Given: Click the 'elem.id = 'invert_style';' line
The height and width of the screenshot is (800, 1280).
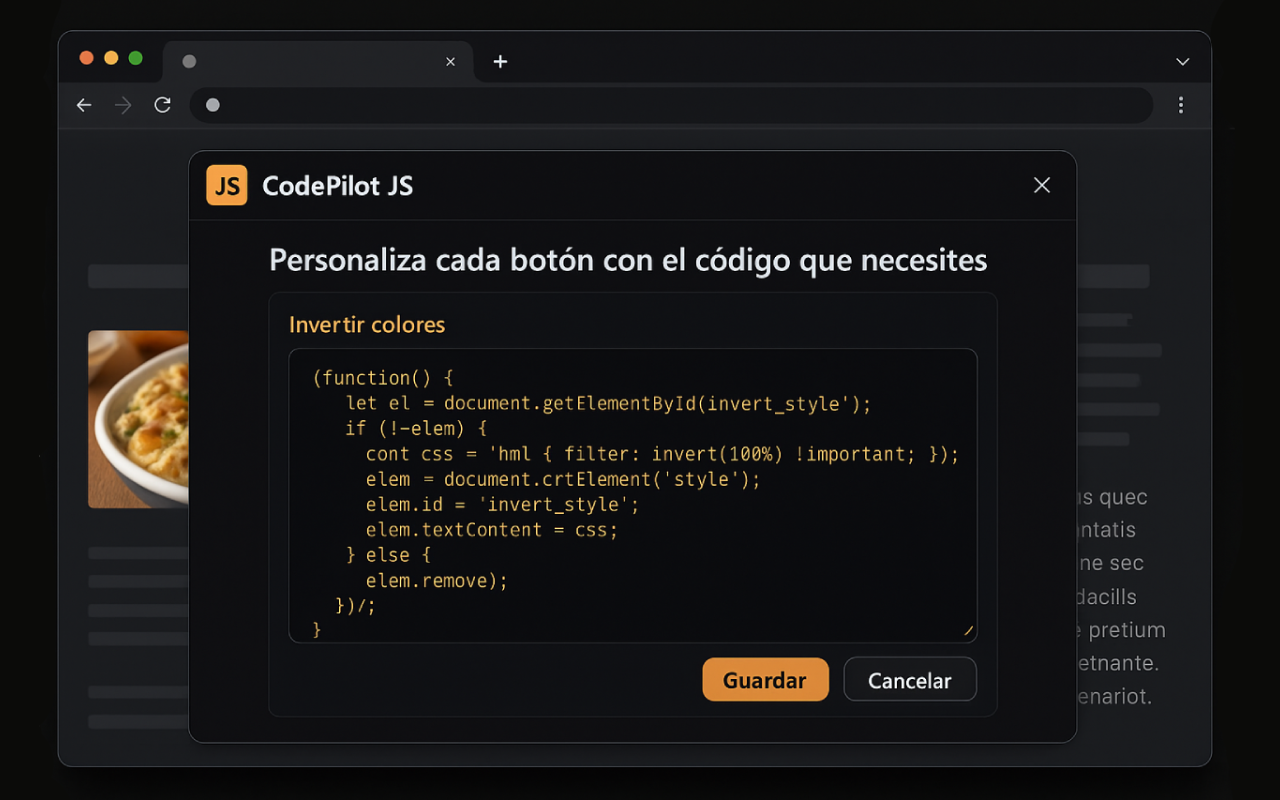Looking at the screenshot, I should [x=502, y=505].
